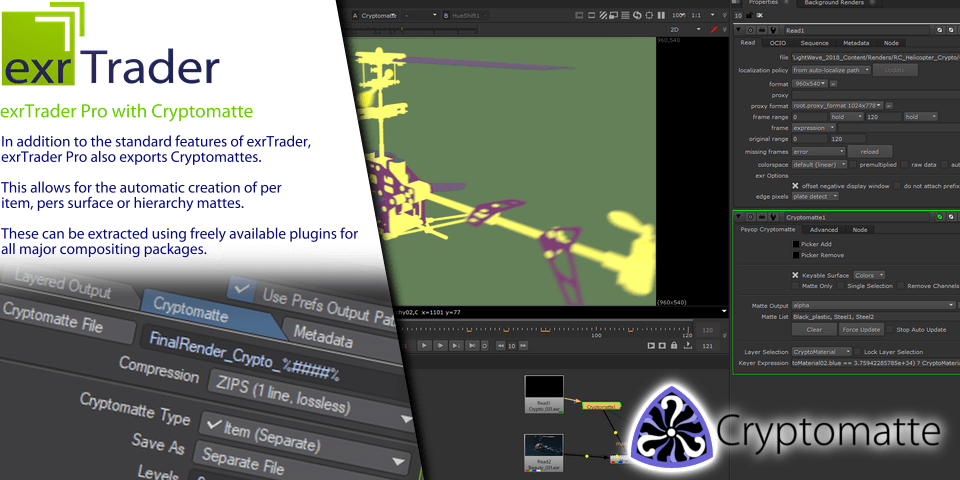The width and height of the screenshot is (960, 480).
Task: Click the wrench icon on the Read1 panel
Action: 773,30
